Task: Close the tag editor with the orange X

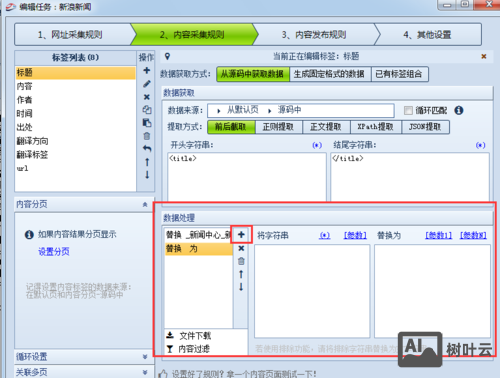Action: click(x=484, y=56)
